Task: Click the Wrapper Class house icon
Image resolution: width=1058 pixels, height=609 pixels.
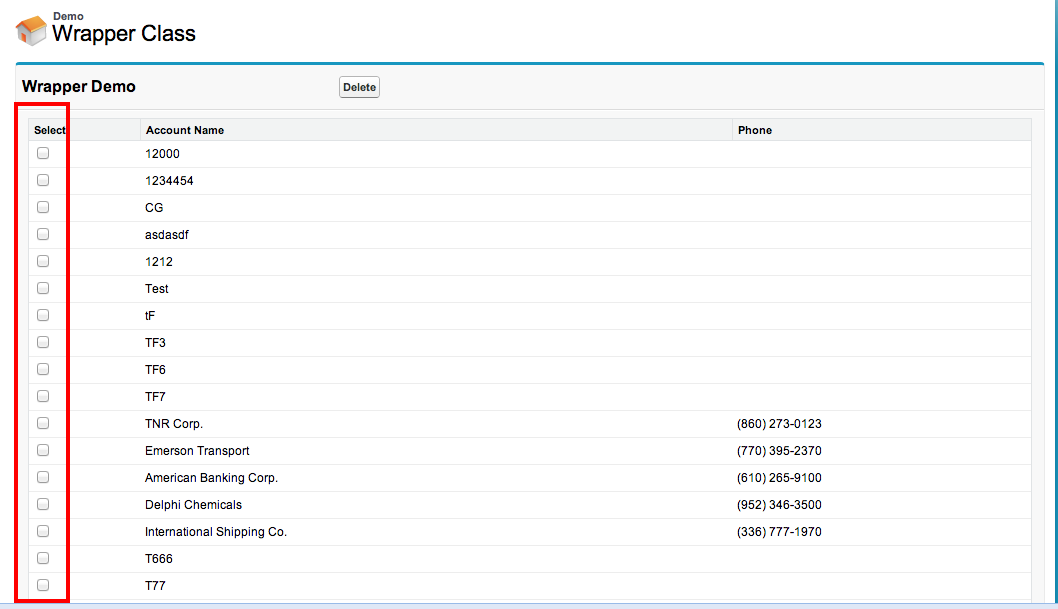Action: (x=31, y=31)
